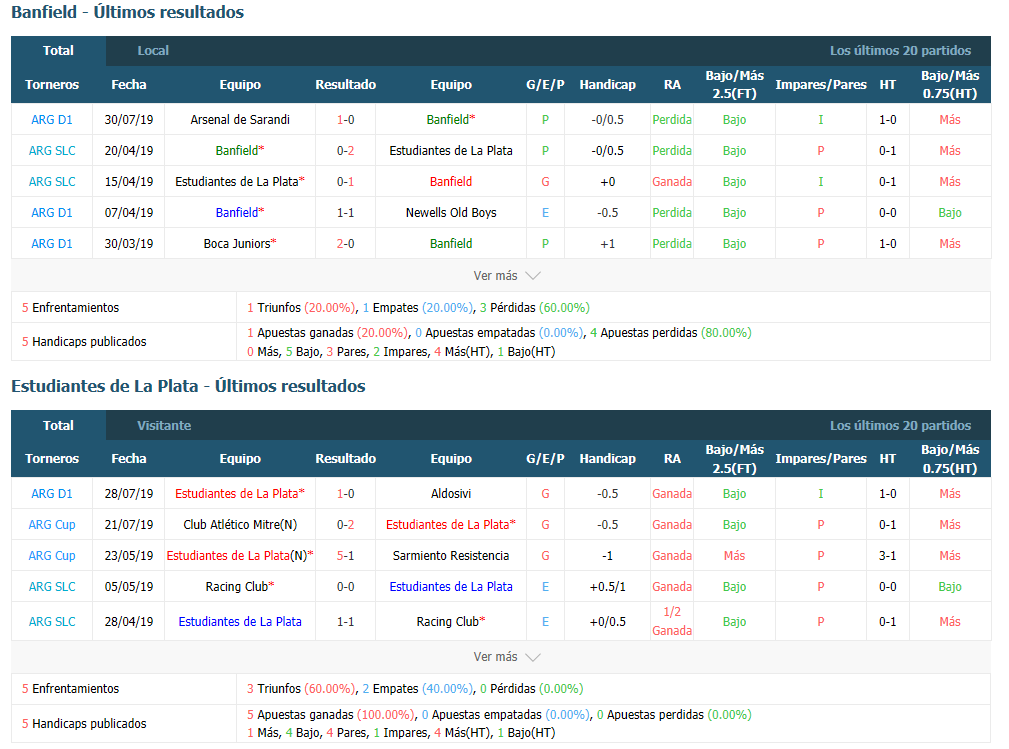This screenshot has height=749, width=1009.
Task: Click the 1/2 Ganada RA cell
Action: click(x=672, y=621)
